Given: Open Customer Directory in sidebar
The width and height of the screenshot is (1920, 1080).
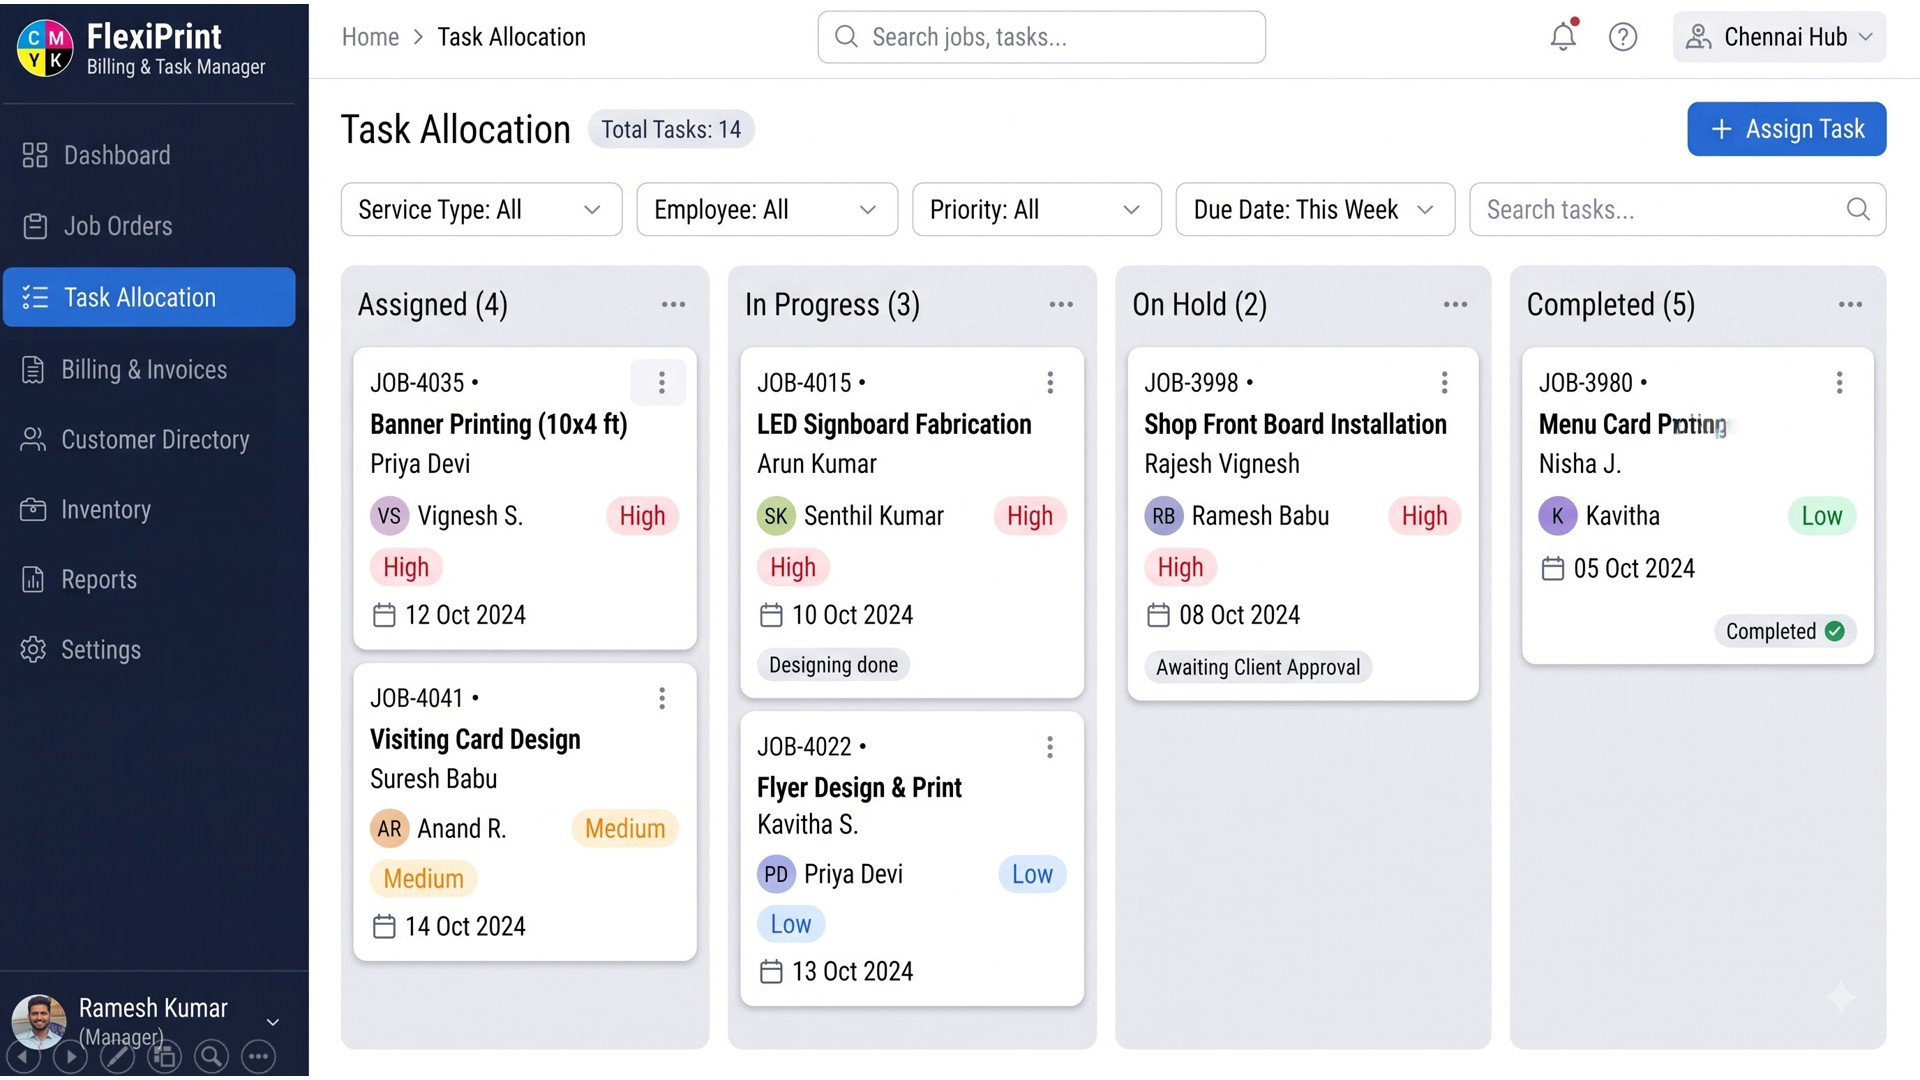Looking at the screenshot, I should point(149,440).
